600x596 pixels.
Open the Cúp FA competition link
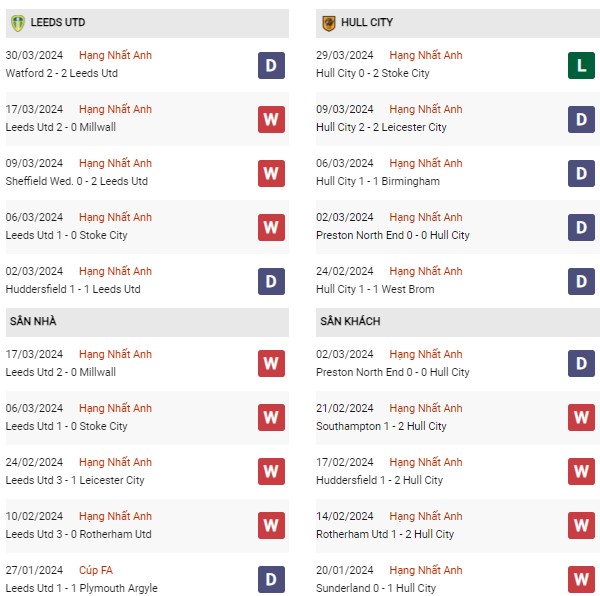tap(96, 570)
